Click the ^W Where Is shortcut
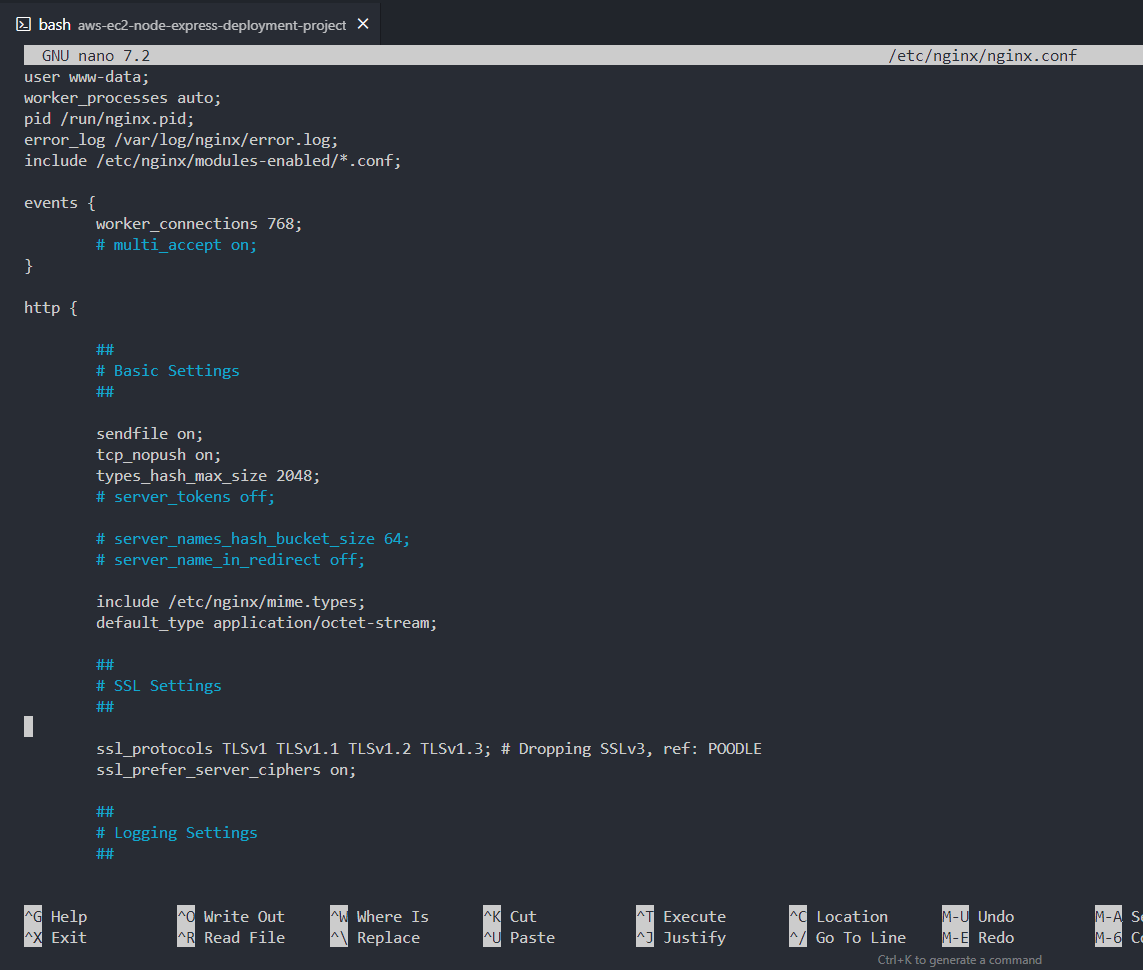The image size is (1143, 970). (380, 917)
